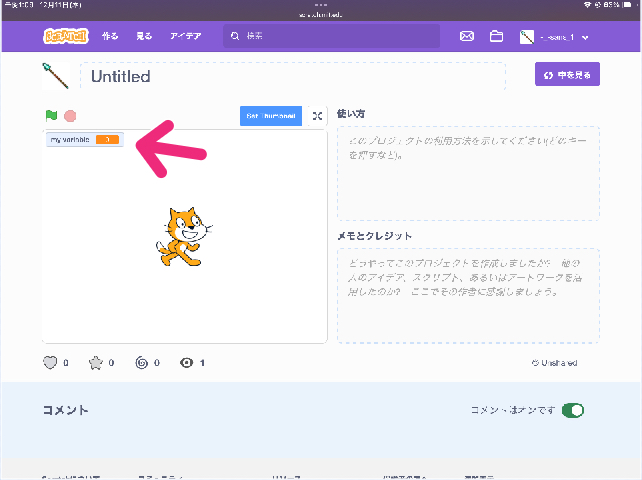The width and height of the screenshot is (642, 480).
Task: Enter fullscreen stage mode
Action: click(x=317, y=116)
